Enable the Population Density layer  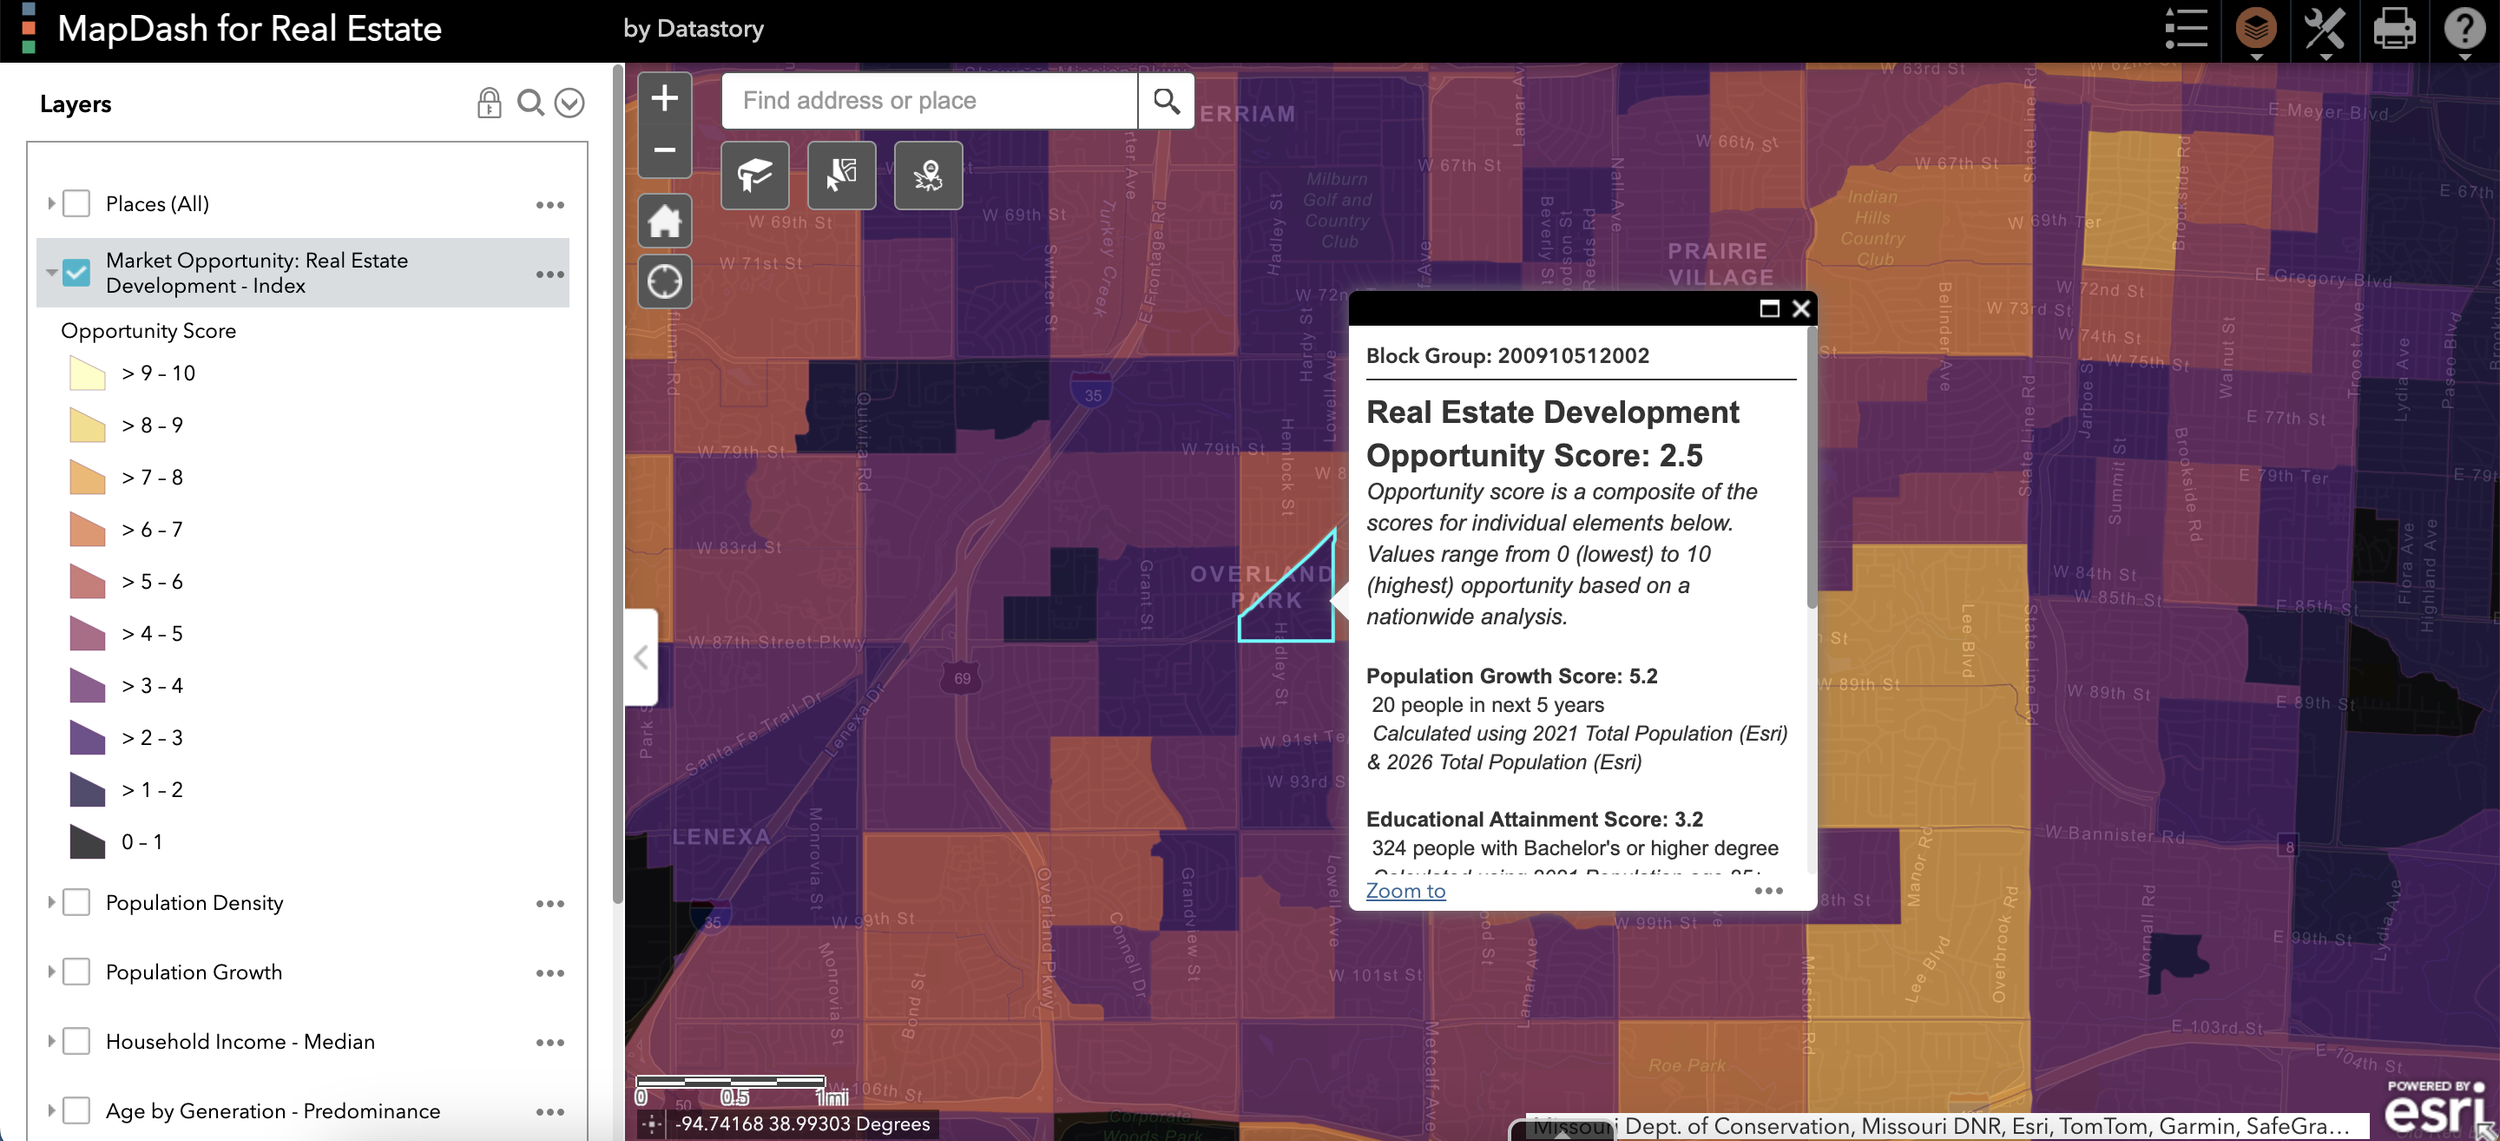click(76, 902)
